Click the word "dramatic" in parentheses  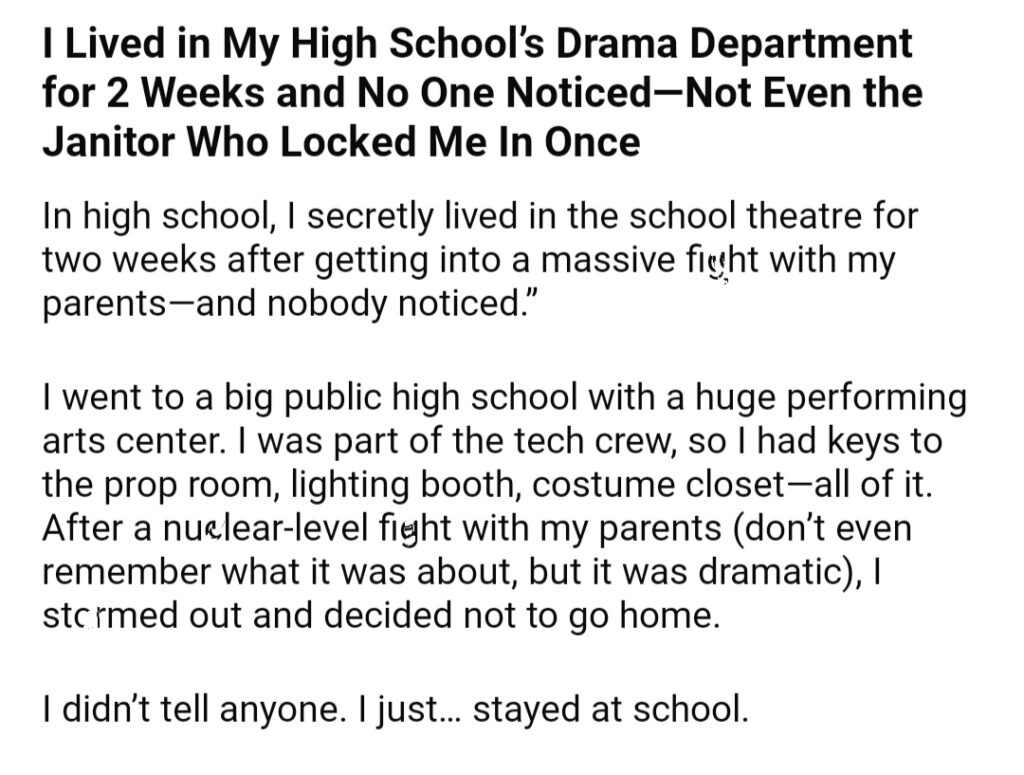pyautogui.click(x=769, y=572)
